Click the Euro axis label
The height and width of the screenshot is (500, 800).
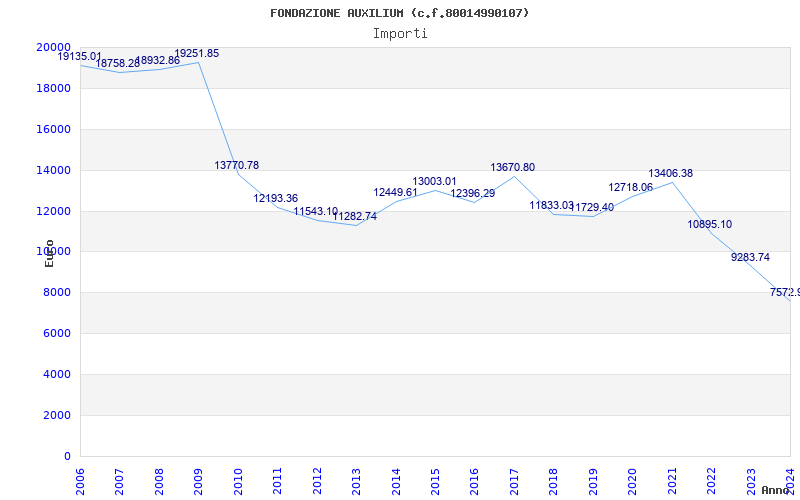point(49,254)
